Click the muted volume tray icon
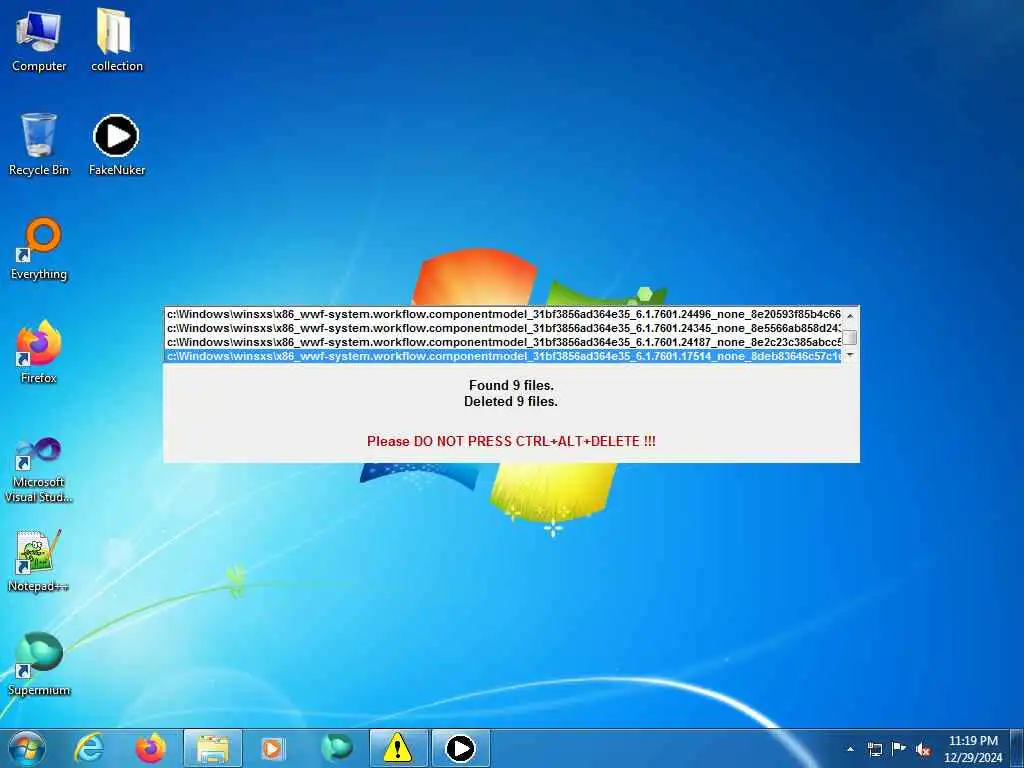The width and height of the screenshot is (1024, 768). [923, 749]
